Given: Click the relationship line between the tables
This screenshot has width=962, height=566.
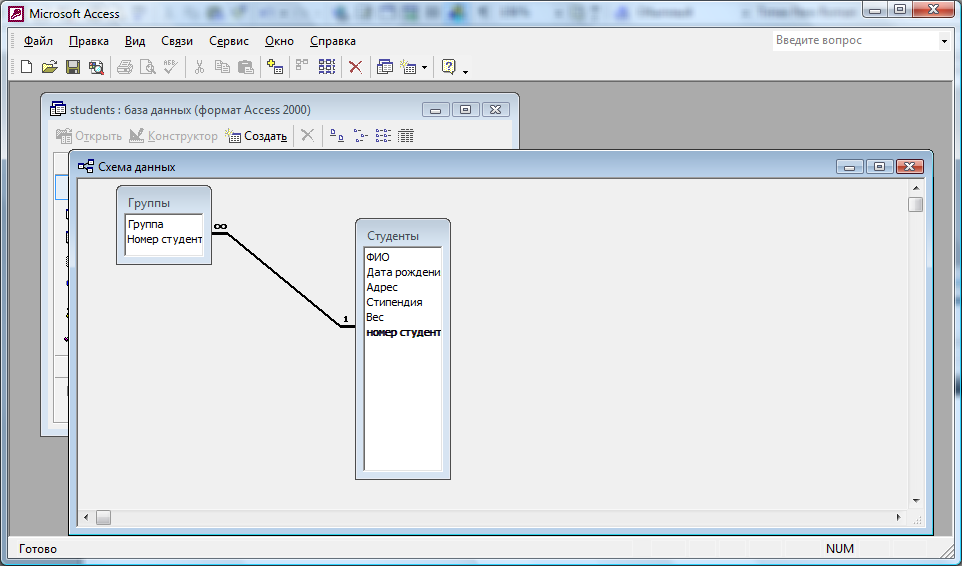Looking at the screenshot, I should (x=283, y=279).
